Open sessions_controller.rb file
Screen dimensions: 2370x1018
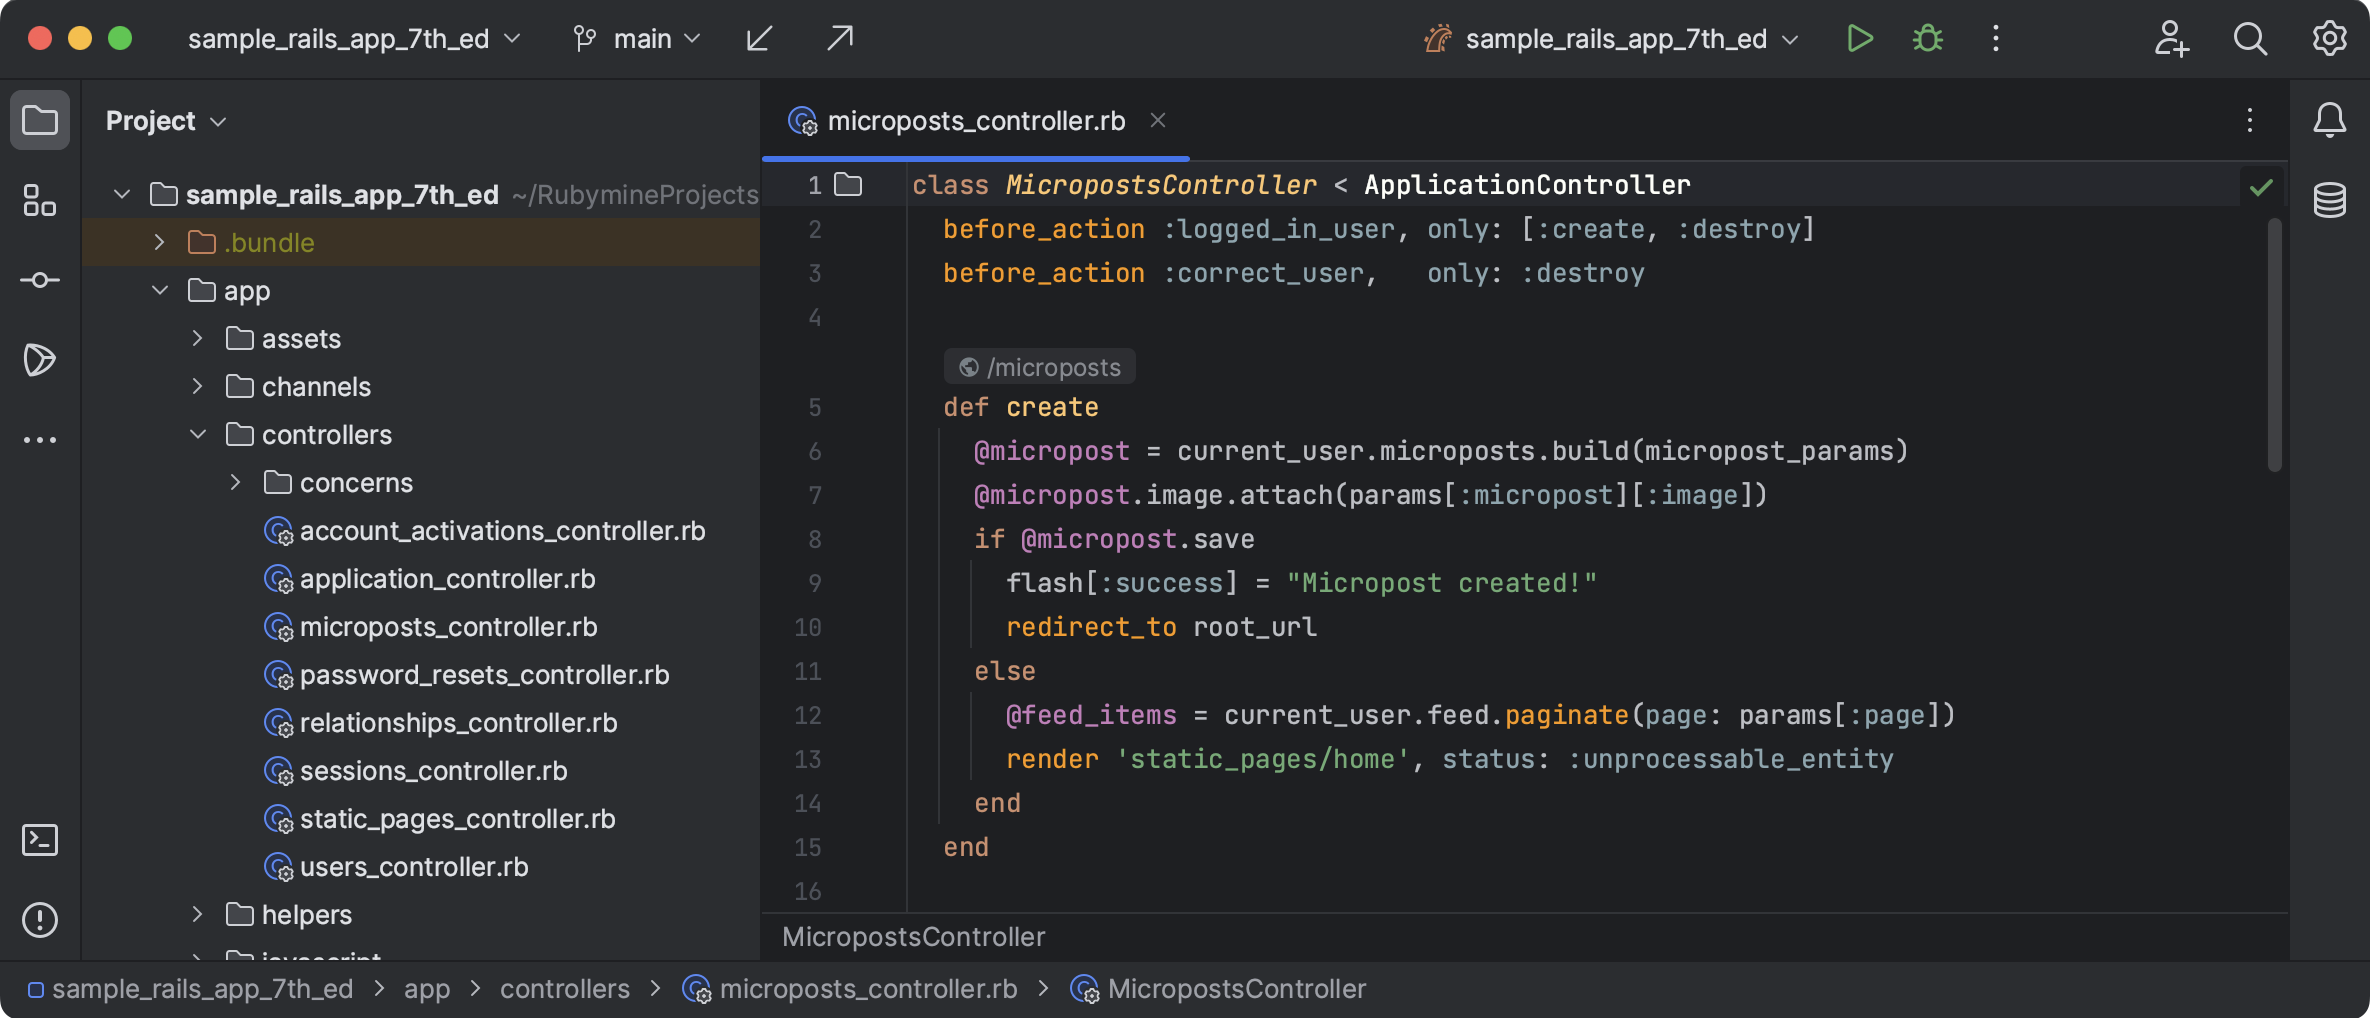(x=415, y=771)
